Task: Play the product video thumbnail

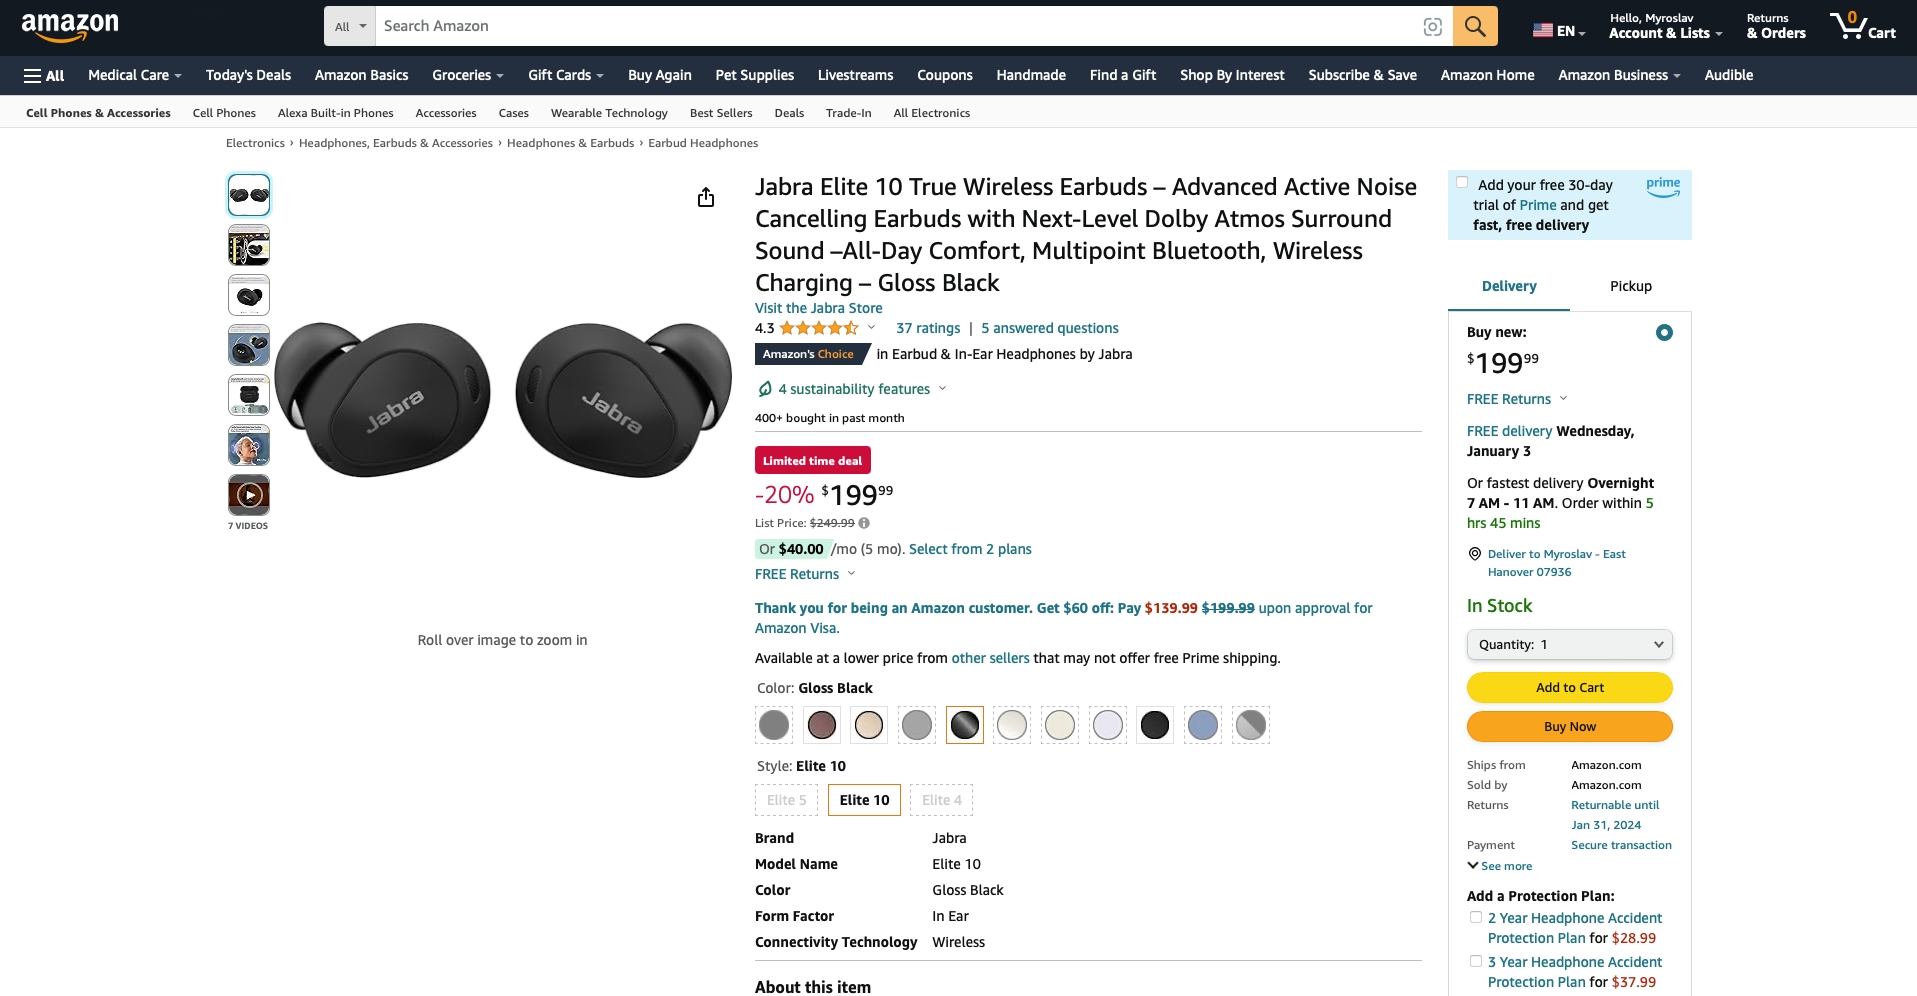Action: [249, 495]
